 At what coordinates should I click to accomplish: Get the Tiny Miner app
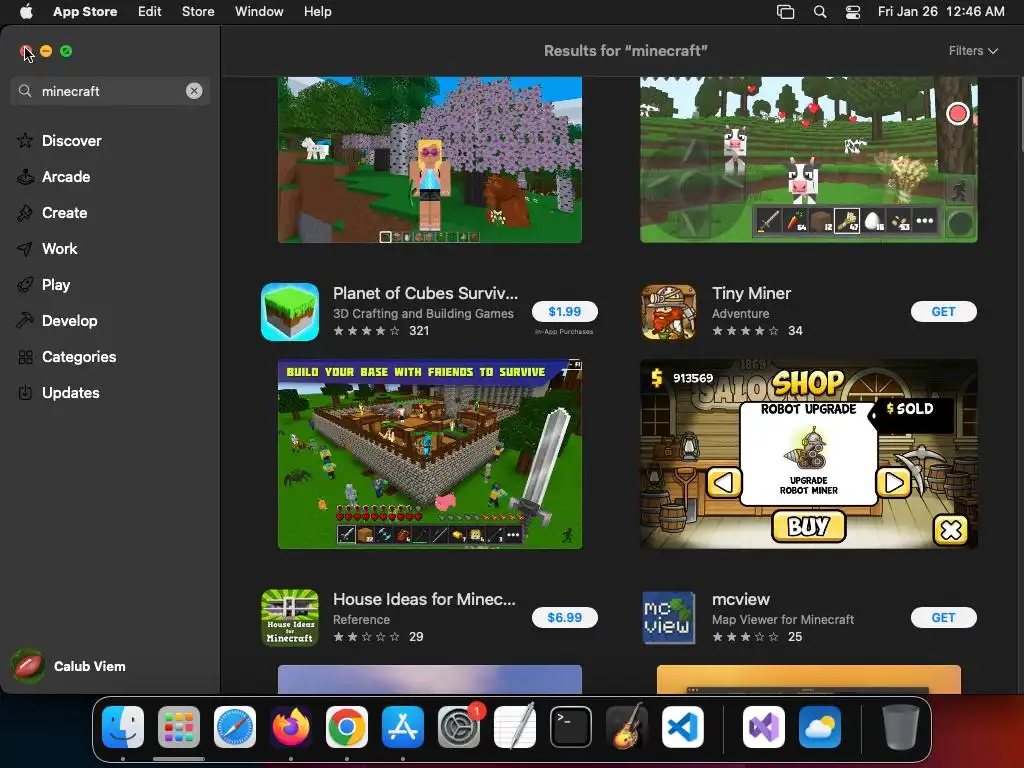[944, 312]
